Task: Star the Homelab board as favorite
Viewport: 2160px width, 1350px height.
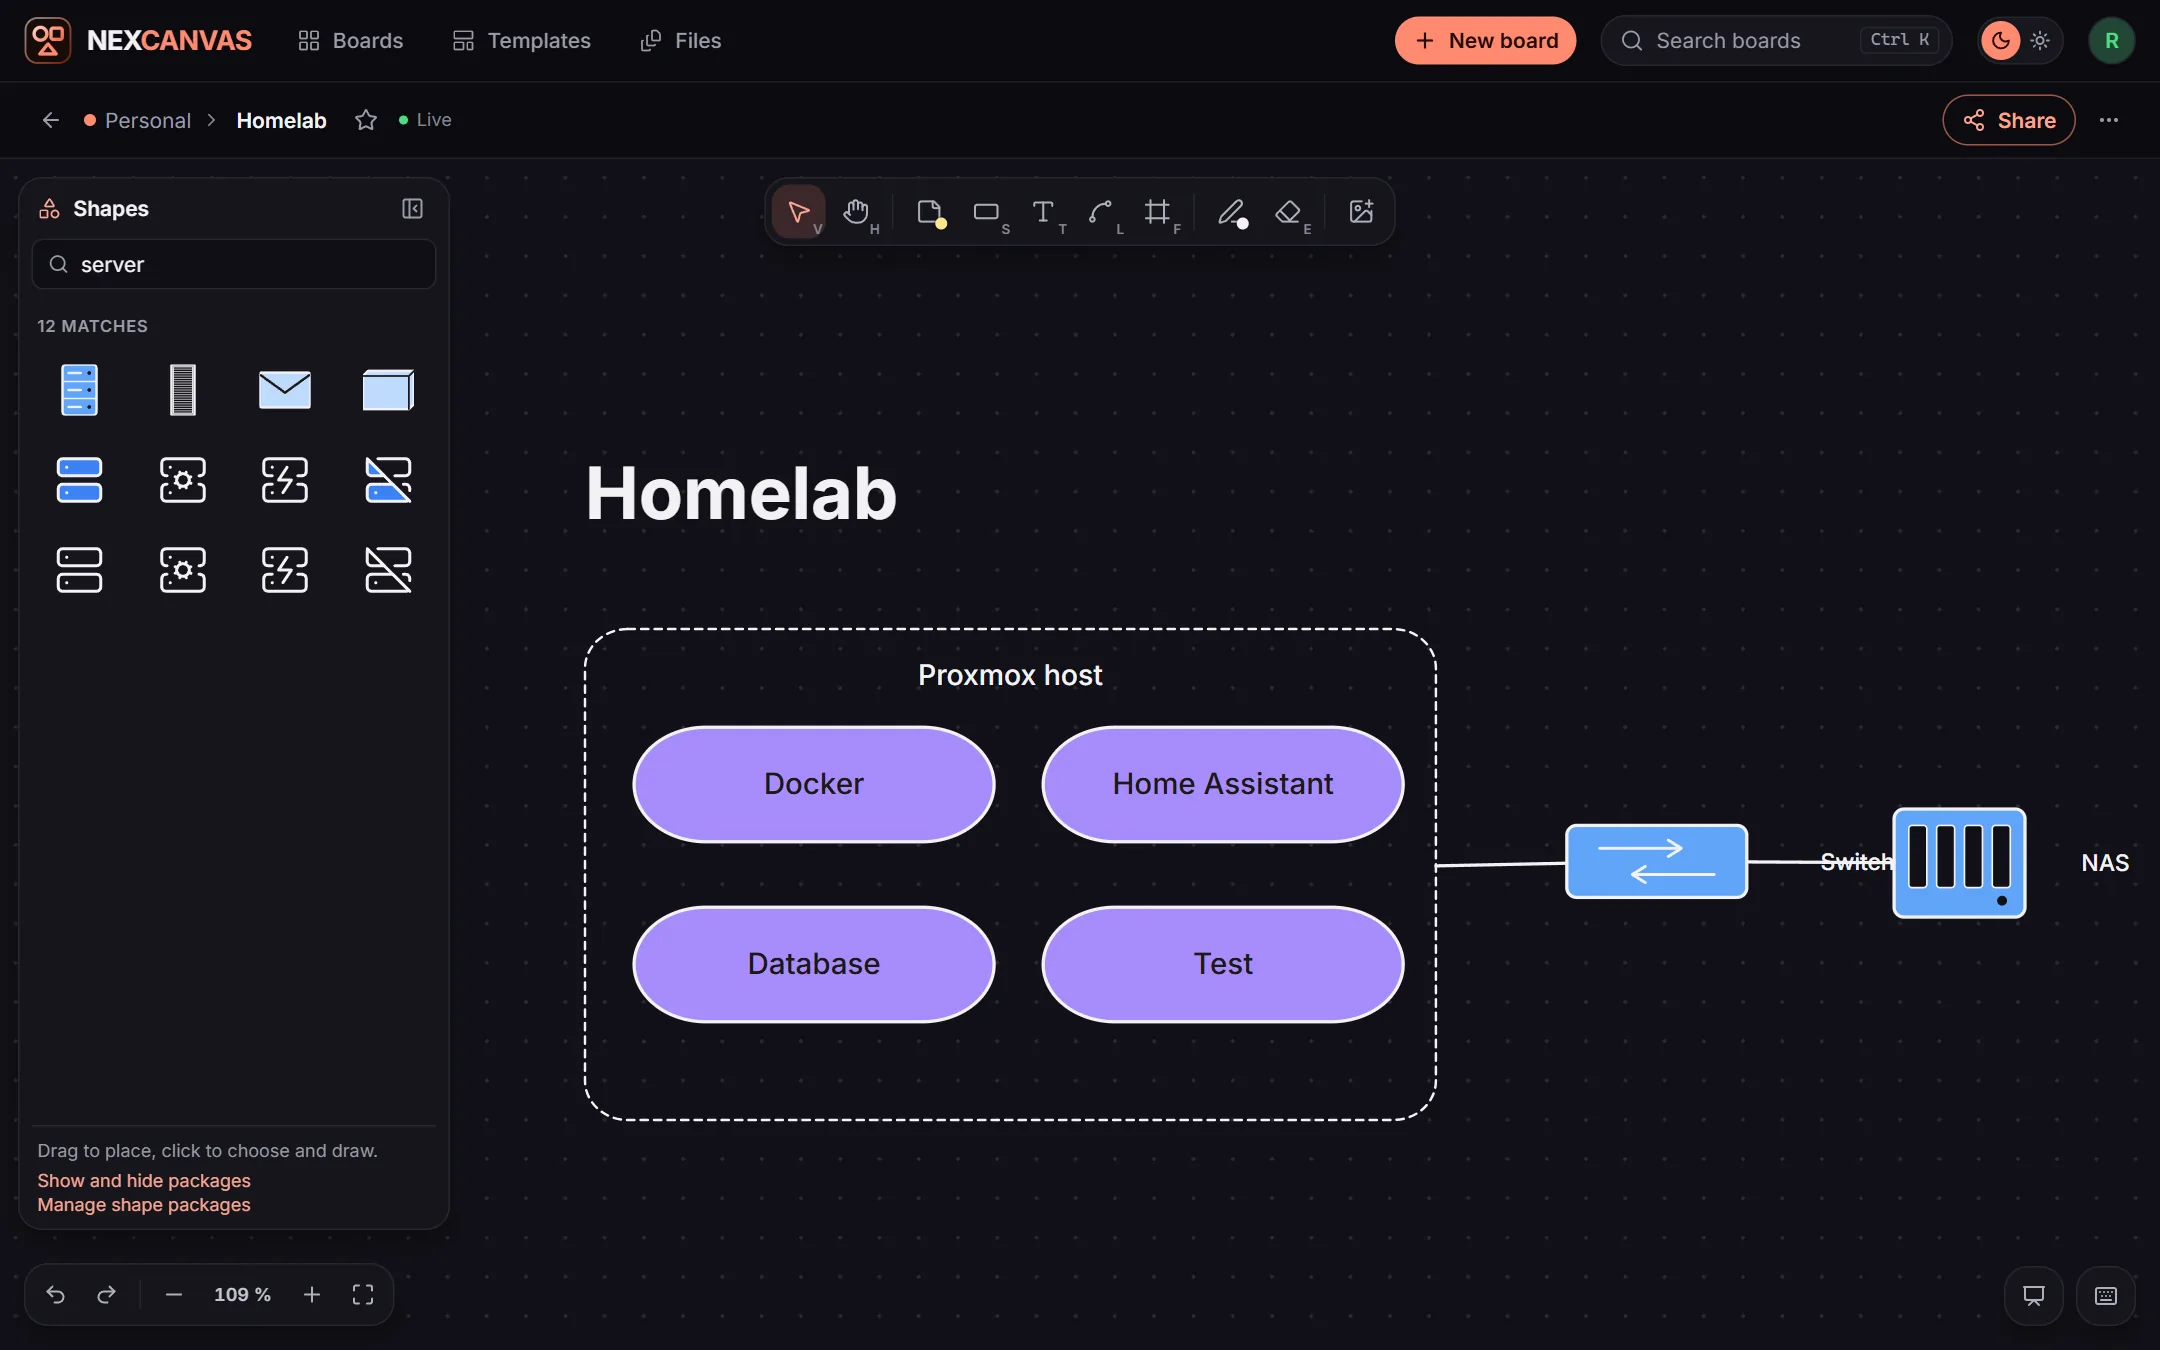Action: (x=366, y=120)
